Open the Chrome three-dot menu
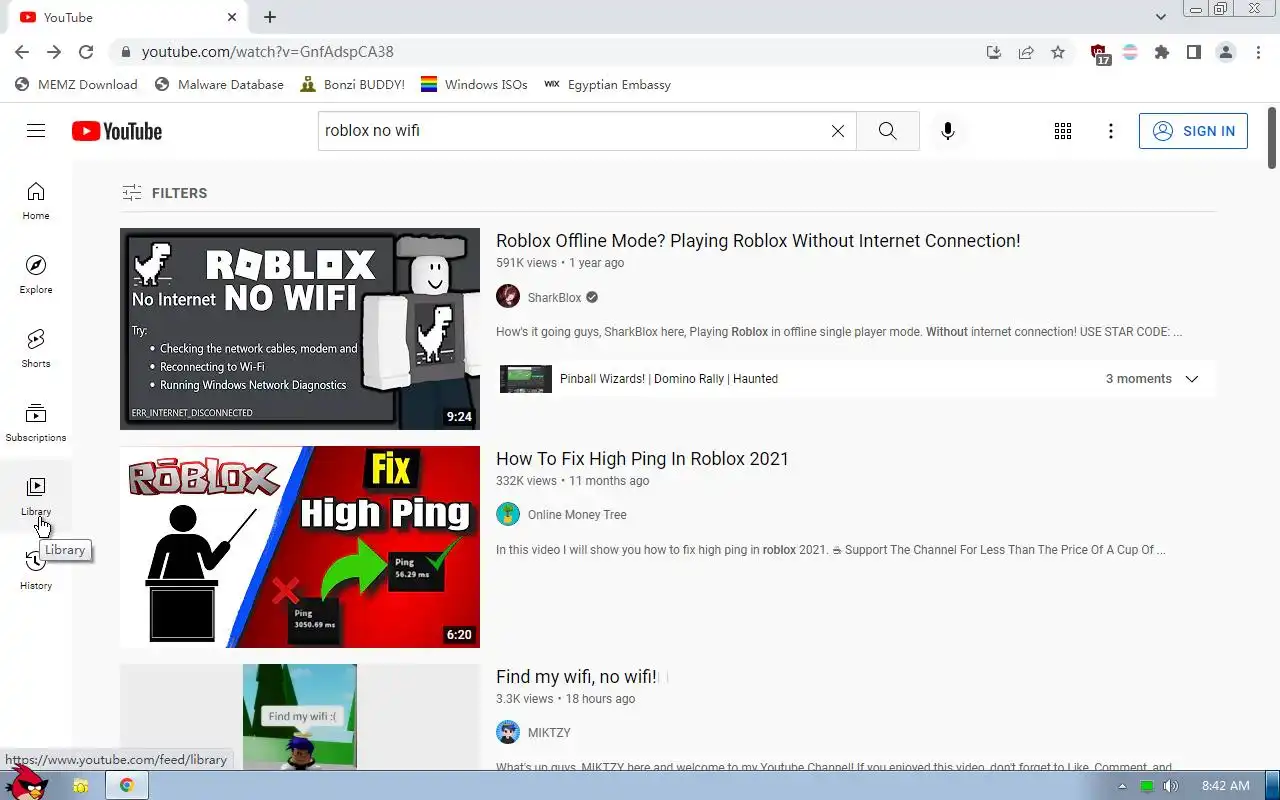The image size is (1280, 800). pyautogui.click(x=1258, y=52)
